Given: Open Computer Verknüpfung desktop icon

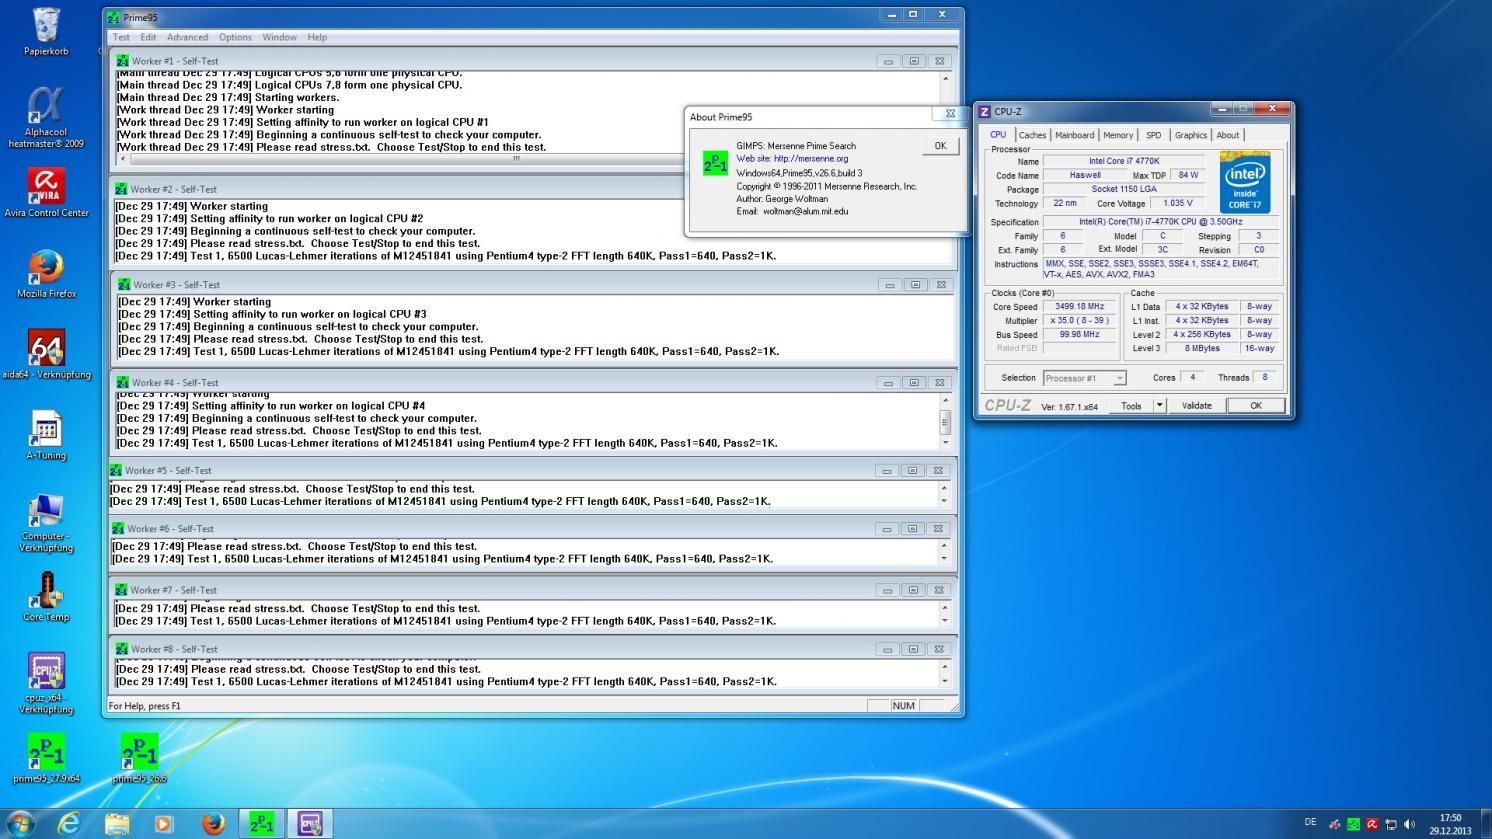Looking at the screenshot, I should pyautogui.click(x=46, y=522).
